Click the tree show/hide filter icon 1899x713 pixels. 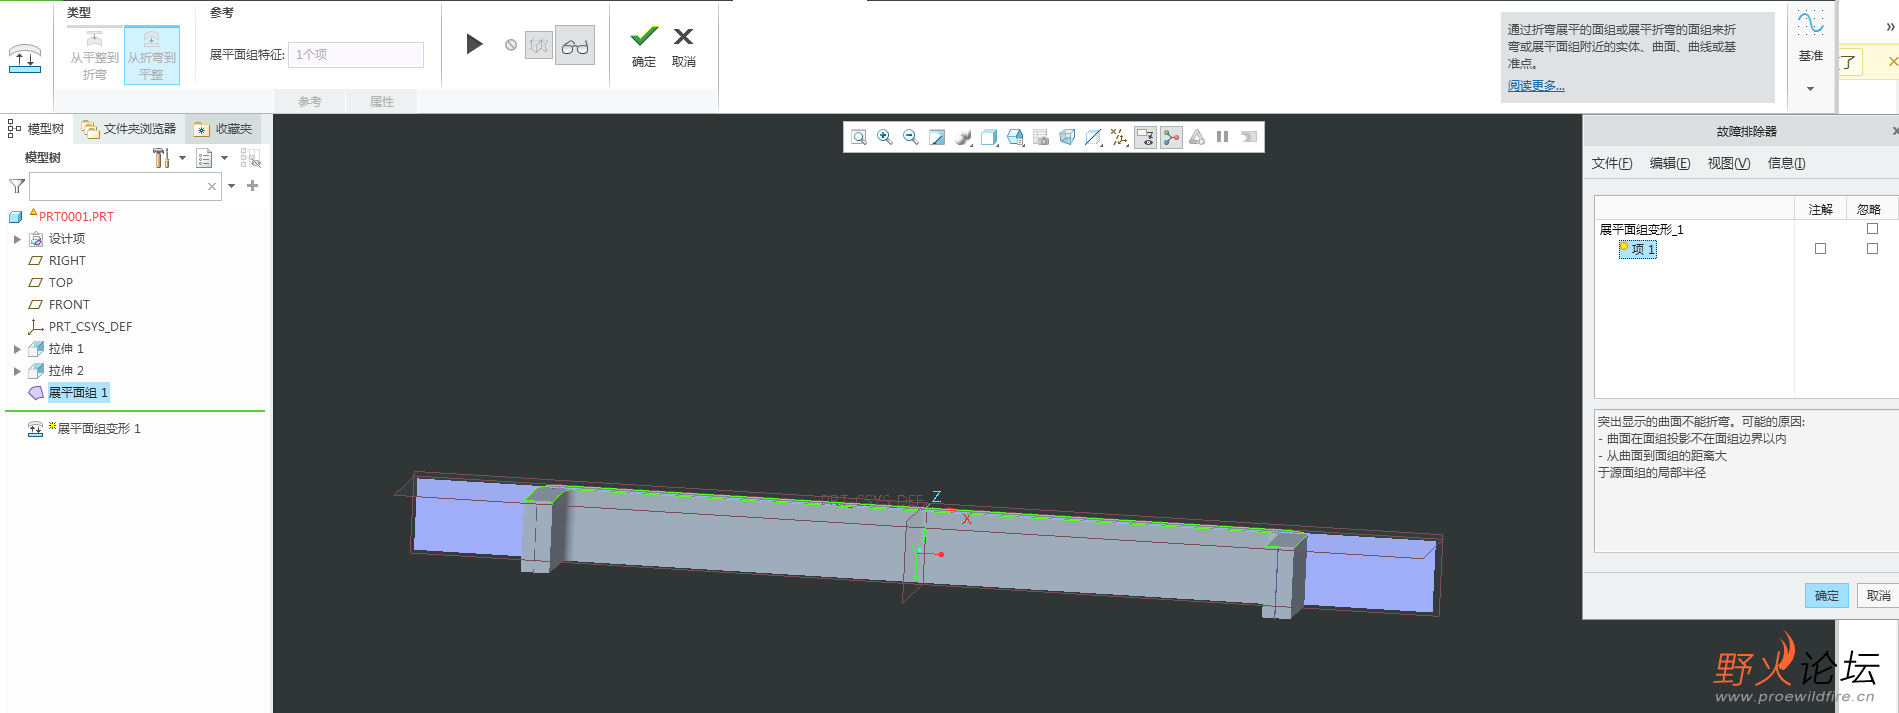coord(250,158)
